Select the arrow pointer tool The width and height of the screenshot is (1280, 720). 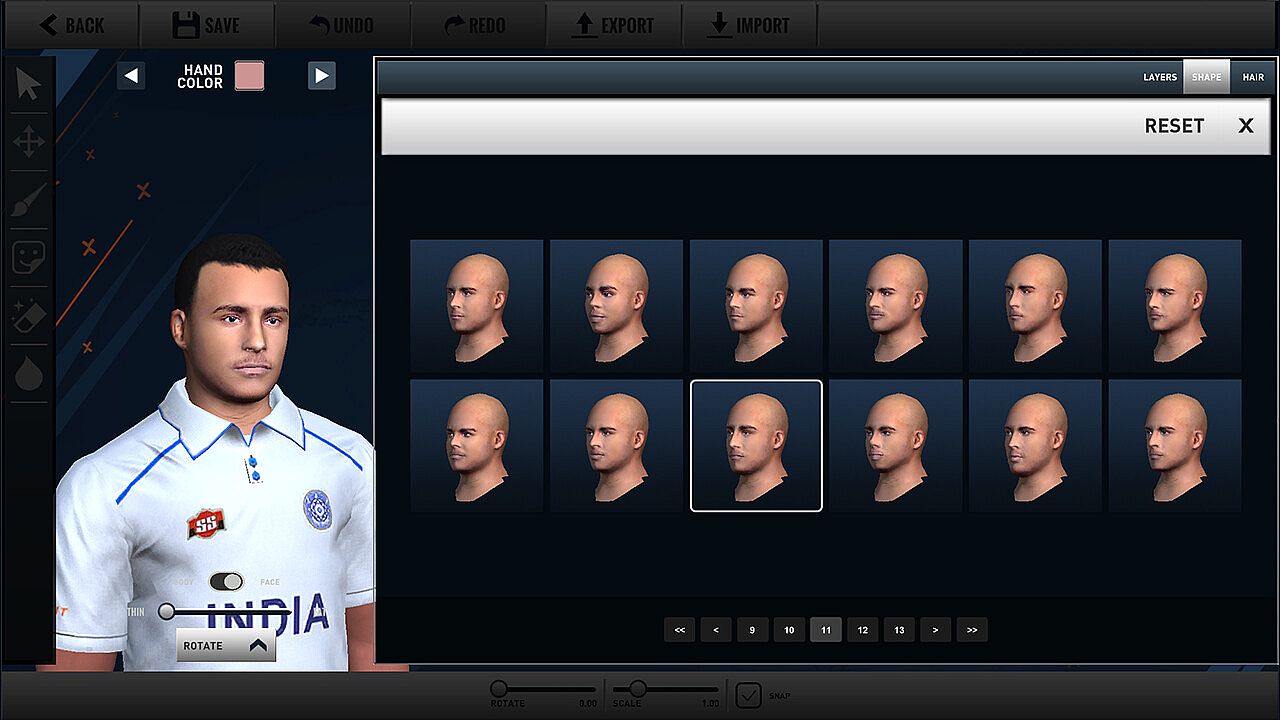[28, 85]
